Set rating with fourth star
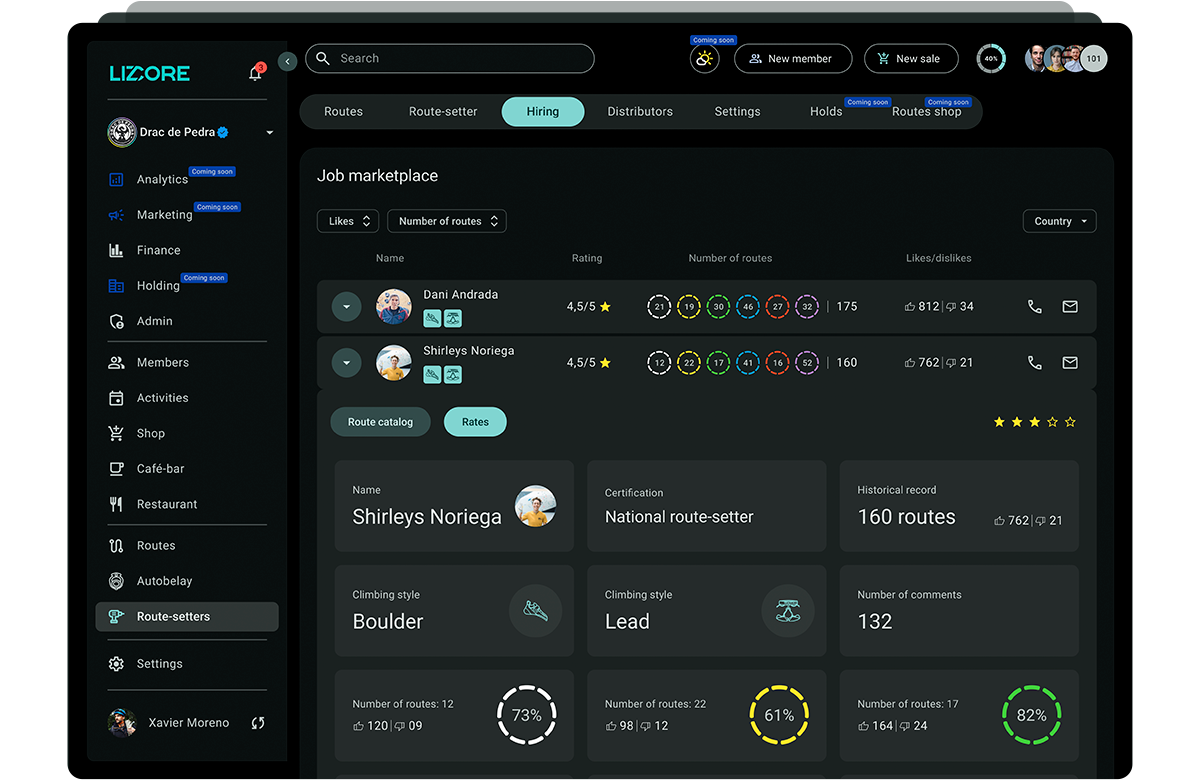The image size is (1200, 780). (1052, 422)
